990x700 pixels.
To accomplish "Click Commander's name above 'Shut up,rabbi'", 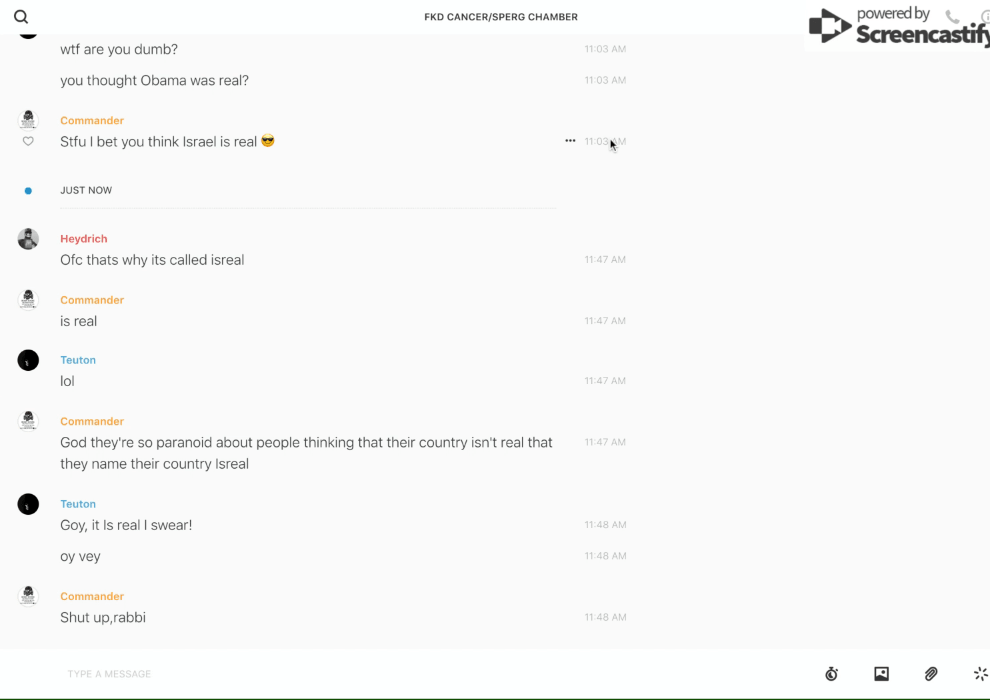I will pos(92,596).
